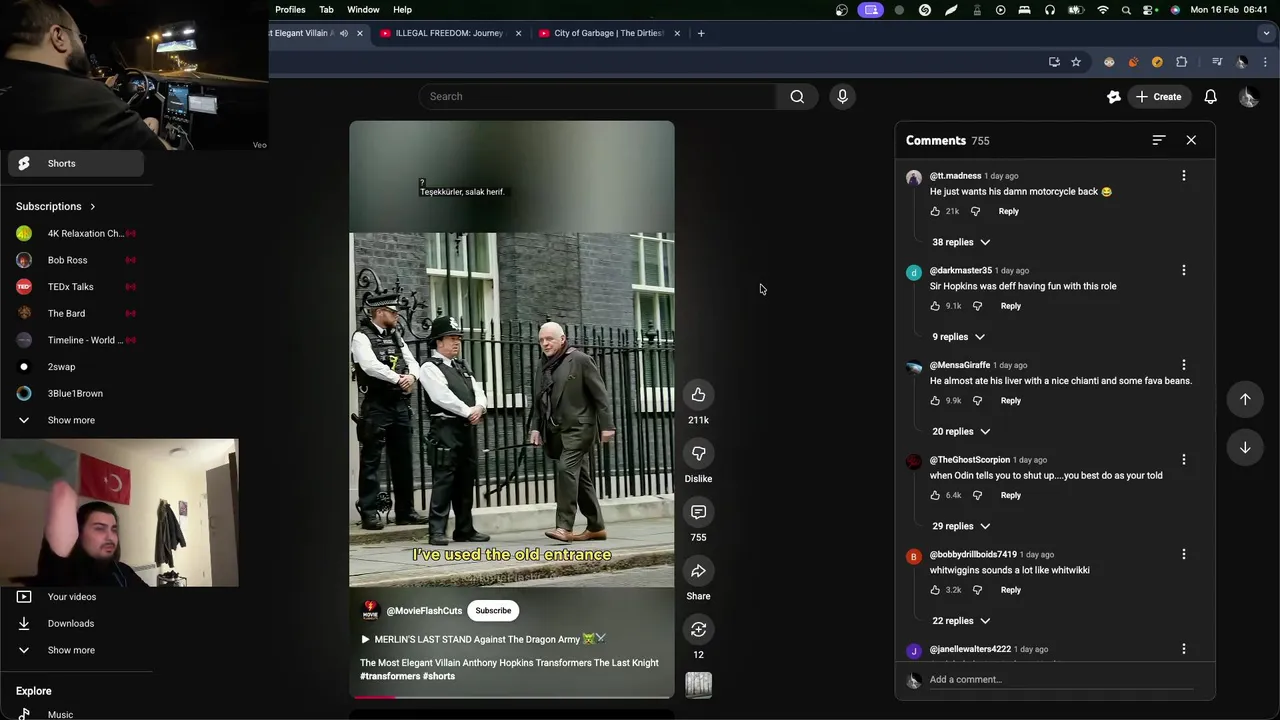1280x720 pixels.
Task: Open Chrome tab search dropdown arrow
Action: pyautogui.click(x=1266, y=33)
